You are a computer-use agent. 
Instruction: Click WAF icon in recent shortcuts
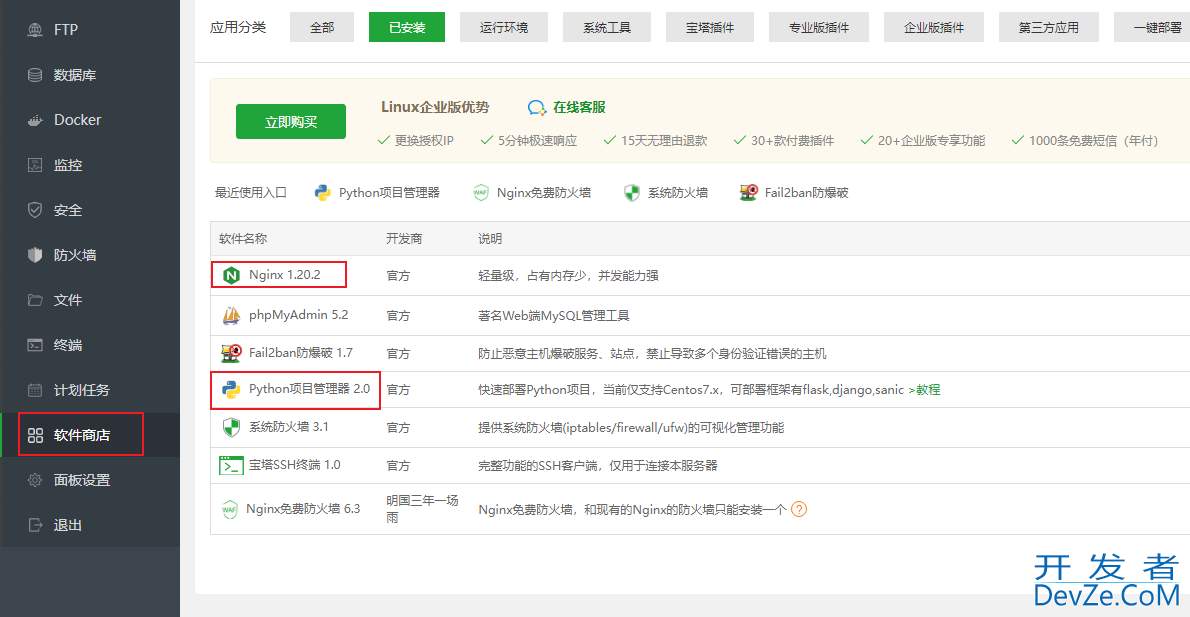(480, 193)
